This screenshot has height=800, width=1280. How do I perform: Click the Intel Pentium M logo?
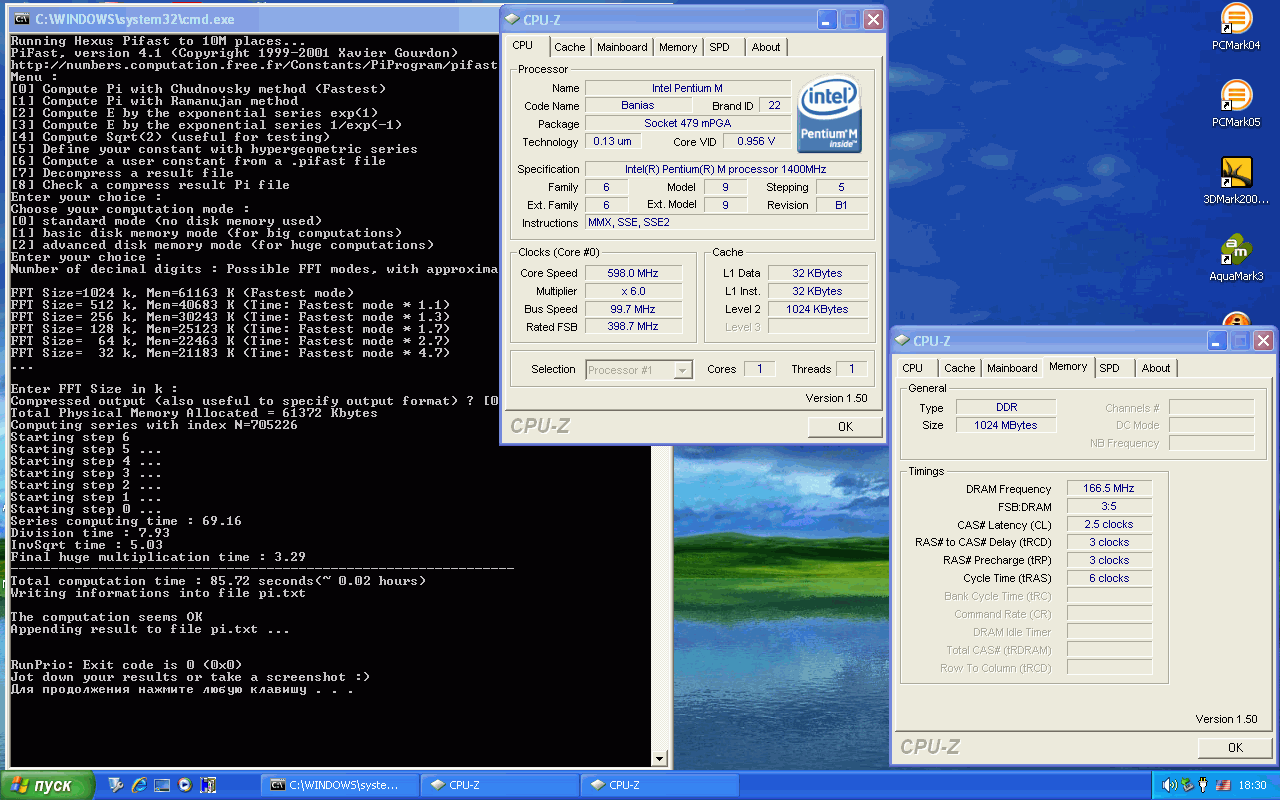pyautogui.click(x=829, y=114)
